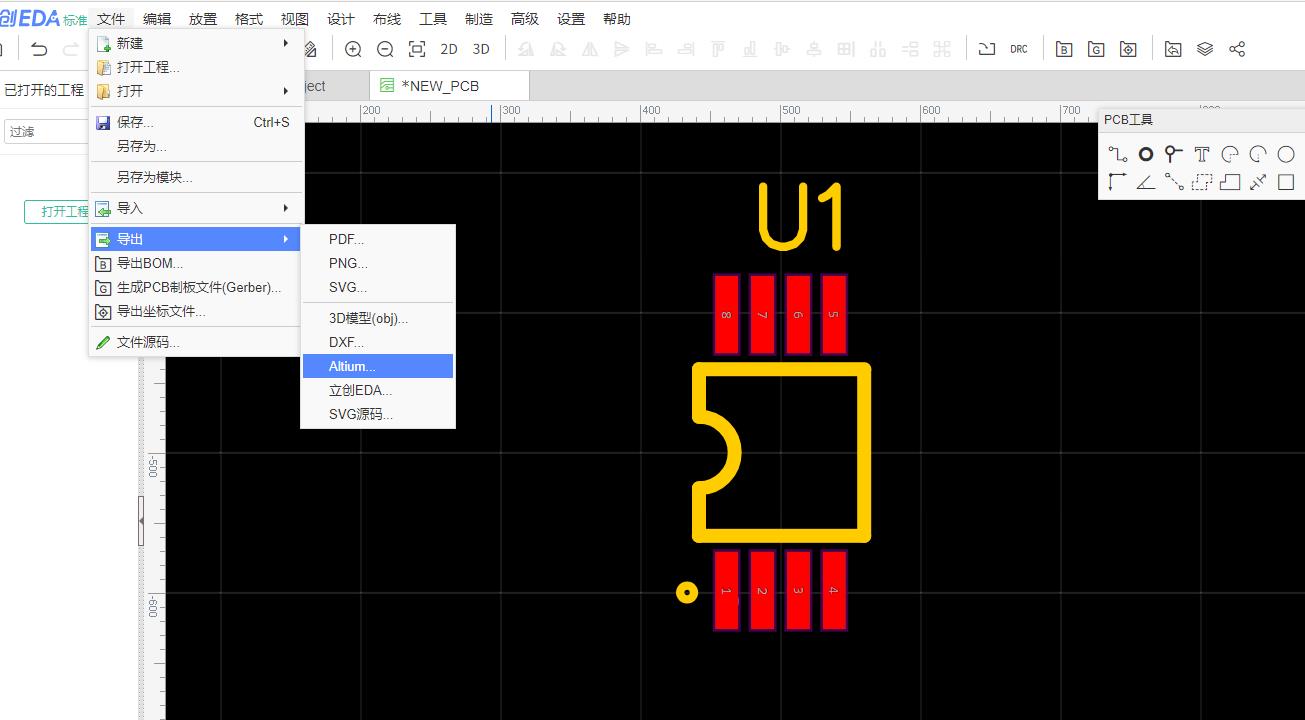
Task: Select the Rectangle tool in PCB tools
Action: 1286,182
